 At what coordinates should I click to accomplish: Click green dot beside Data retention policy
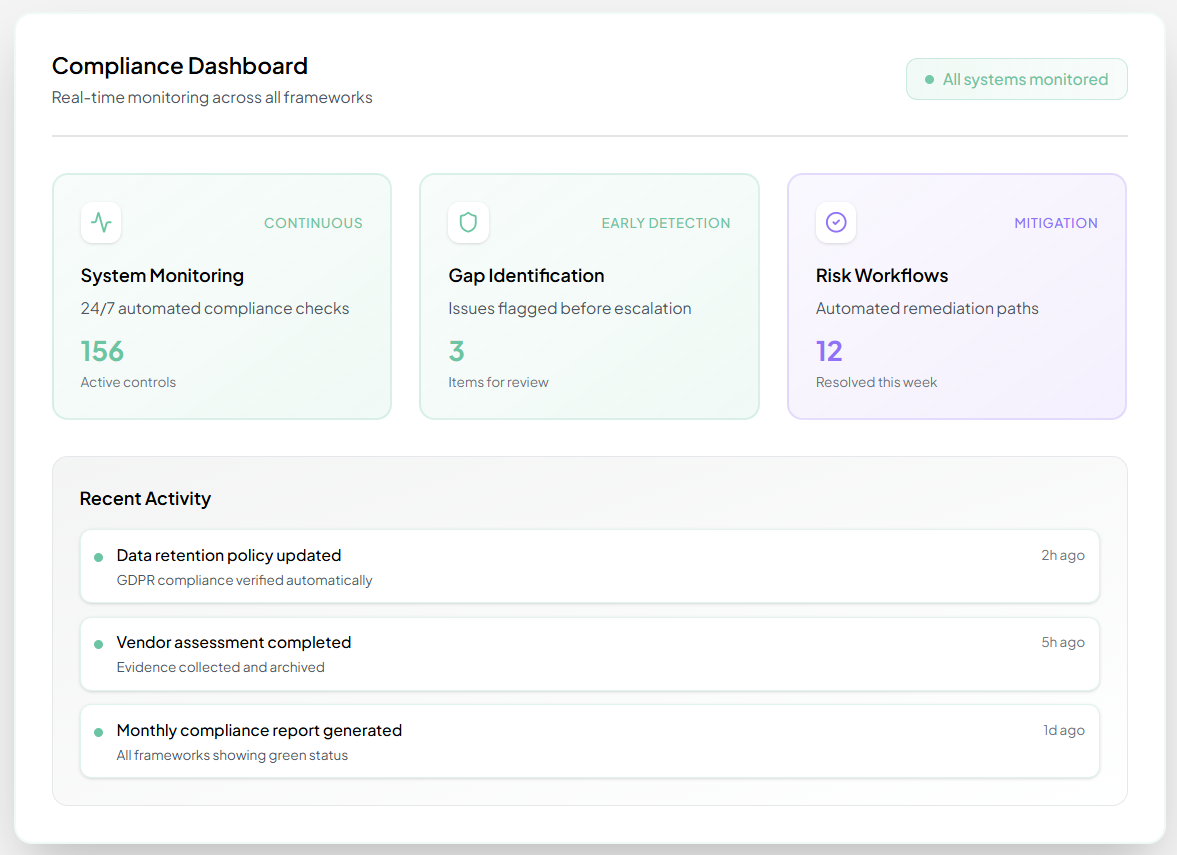click(98, 557)
